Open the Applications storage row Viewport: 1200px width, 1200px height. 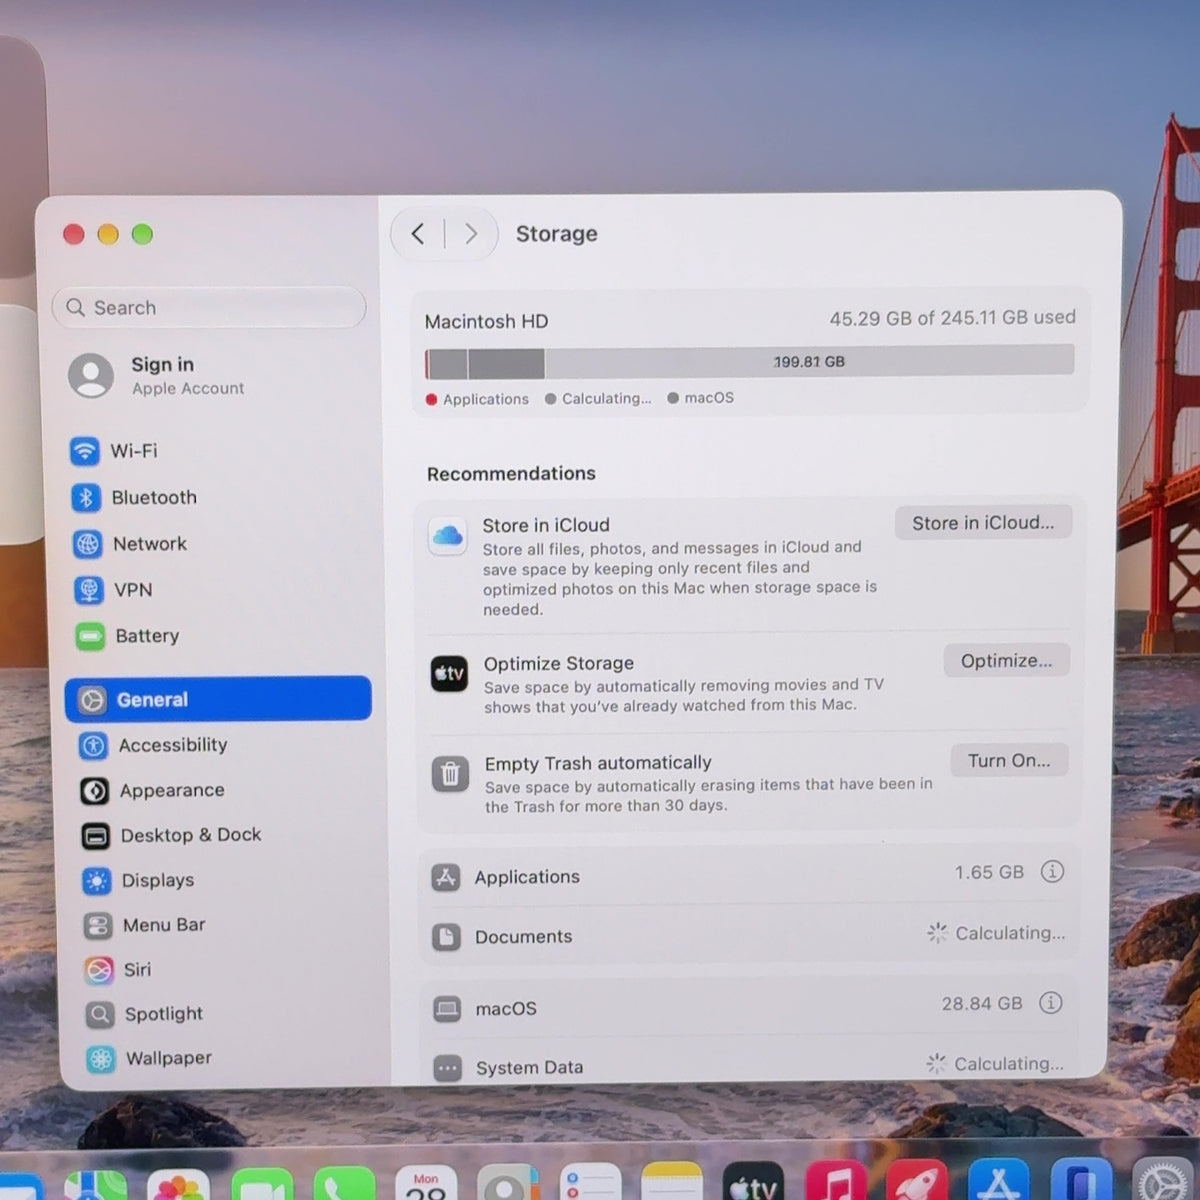tap(748, 876)
